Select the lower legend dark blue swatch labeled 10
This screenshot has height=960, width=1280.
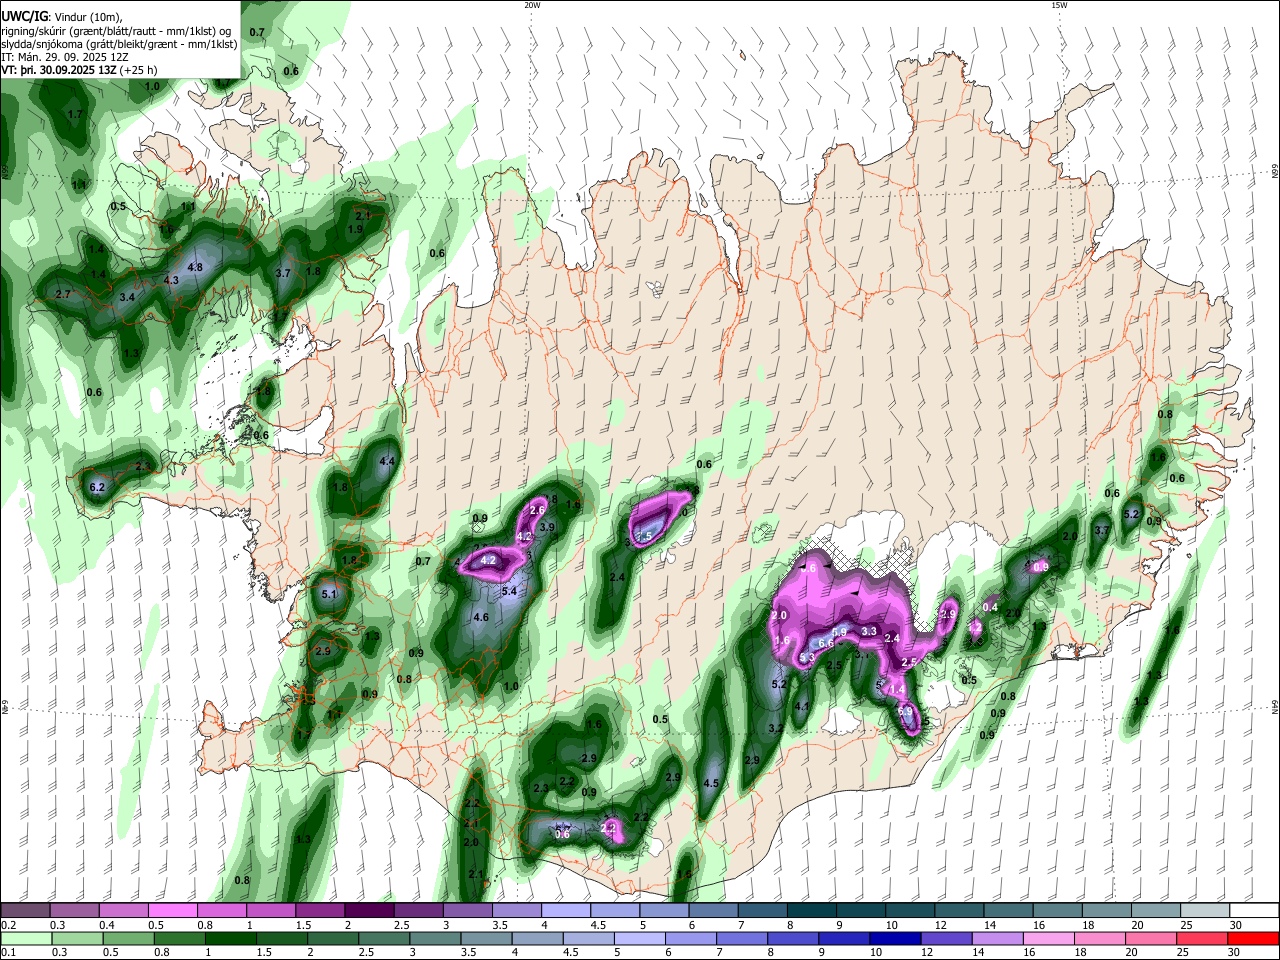coord(895,939)
